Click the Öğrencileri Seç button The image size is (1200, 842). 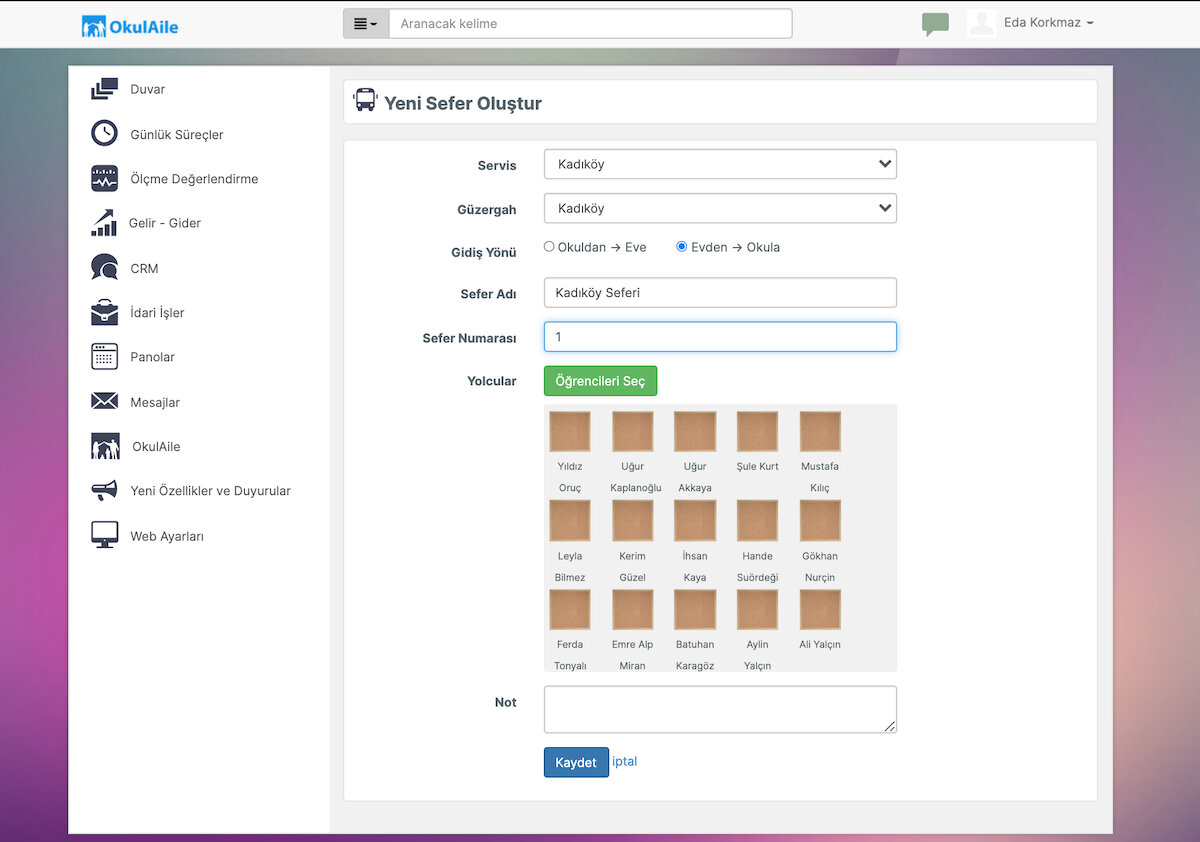coord(600,381)
